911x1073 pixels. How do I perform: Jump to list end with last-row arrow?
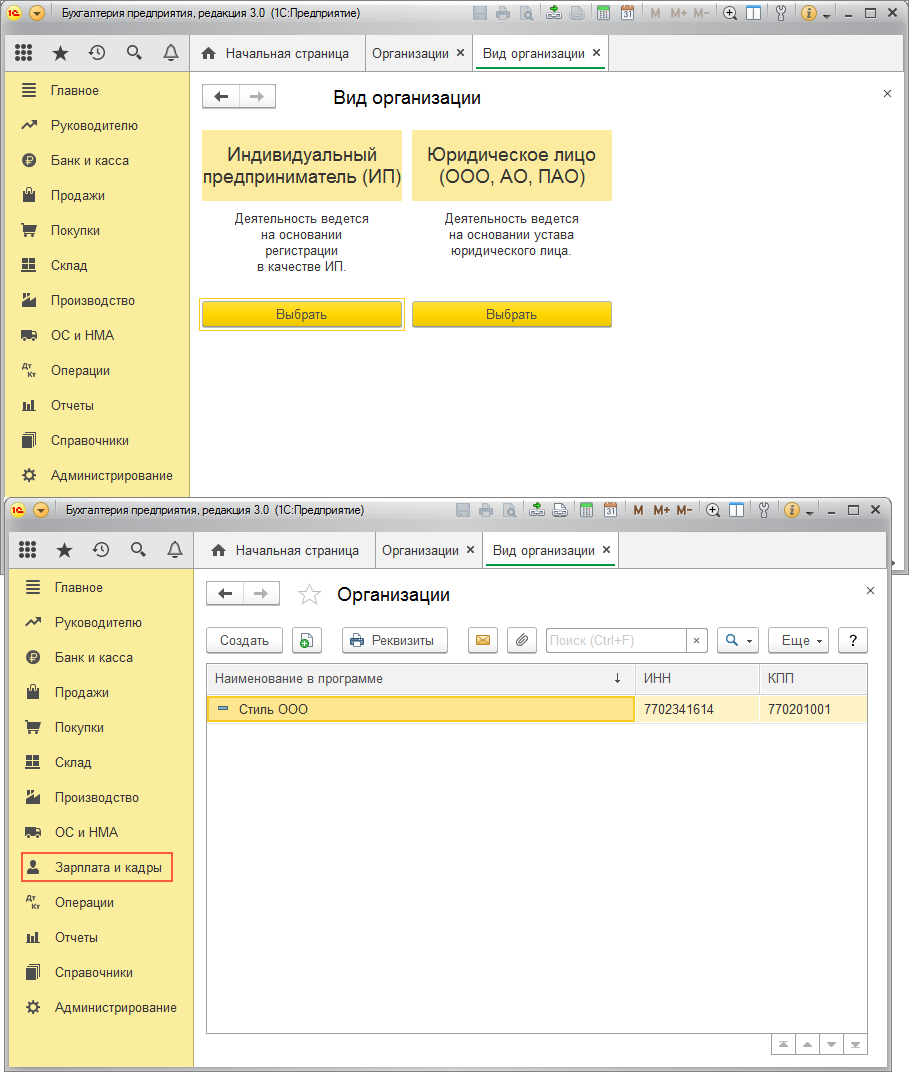pyautogui.click(x=855, y=1044)
